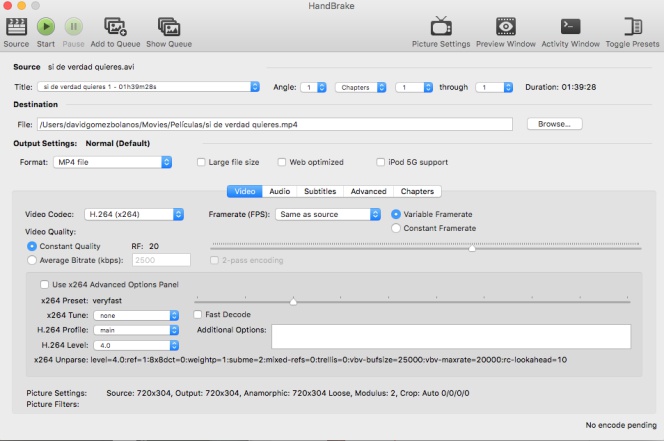Click the Average Bitrate 2500 field
Viewport: 664px width, 441px height.
click(161, 260)
